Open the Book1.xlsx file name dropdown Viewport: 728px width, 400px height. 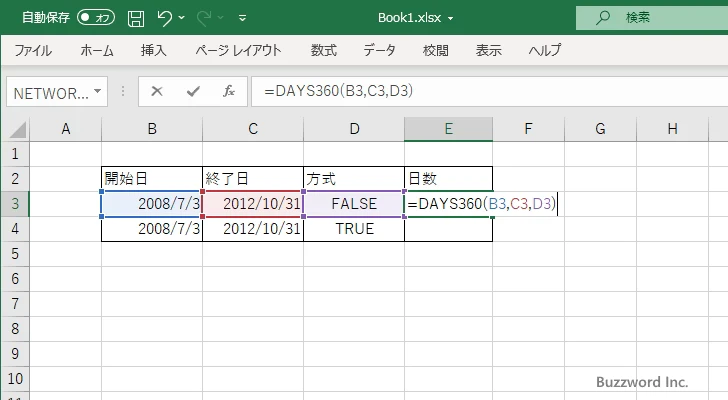pos(450,19)
